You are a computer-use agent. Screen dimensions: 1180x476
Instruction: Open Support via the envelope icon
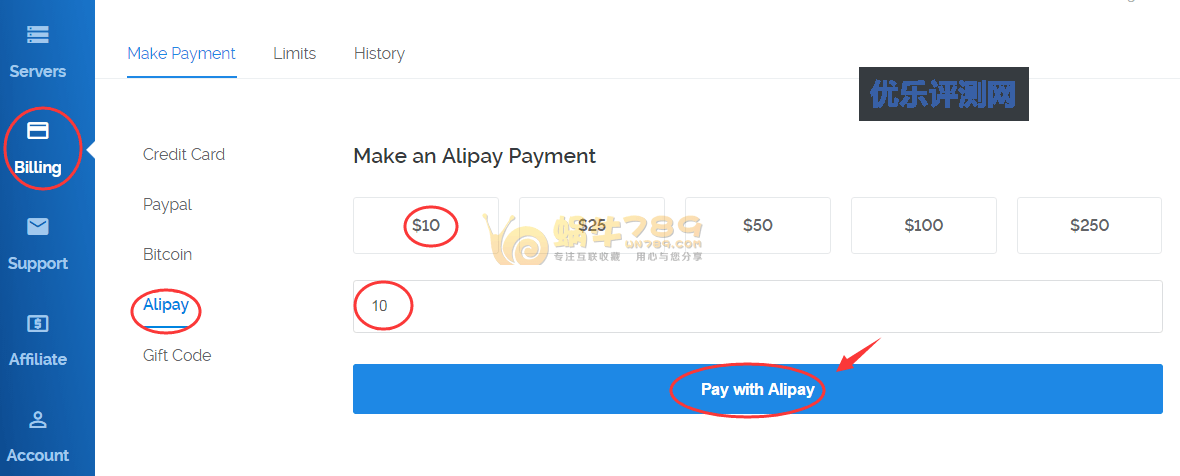click(x=38, y=227)
